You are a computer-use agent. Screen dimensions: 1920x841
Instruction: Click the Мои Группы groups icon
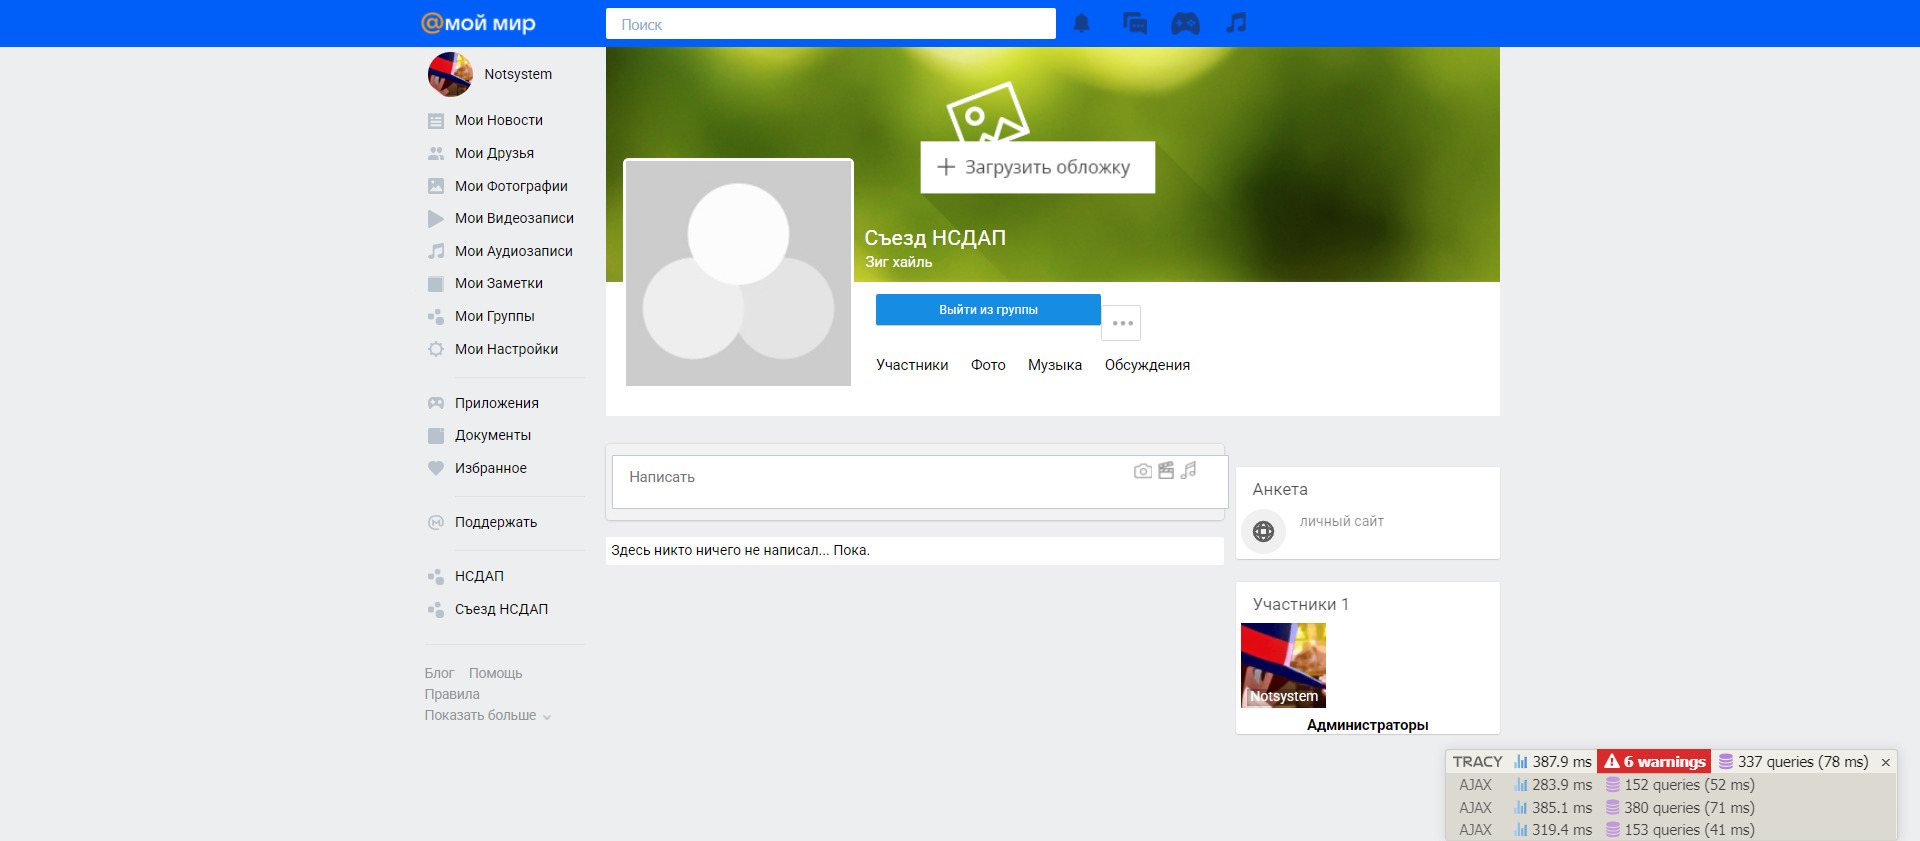[x=436, y=317]
